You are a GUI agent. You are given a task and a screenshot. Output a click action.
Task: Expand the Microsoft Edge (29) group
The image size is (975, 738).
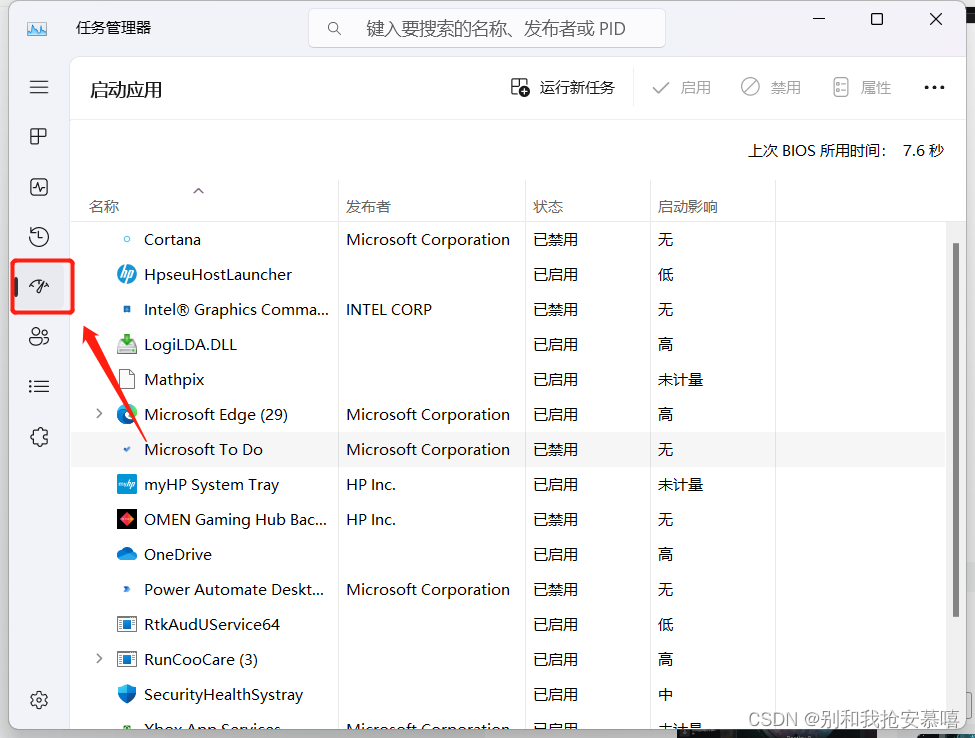pyautogui.click(x=99, y=413)
